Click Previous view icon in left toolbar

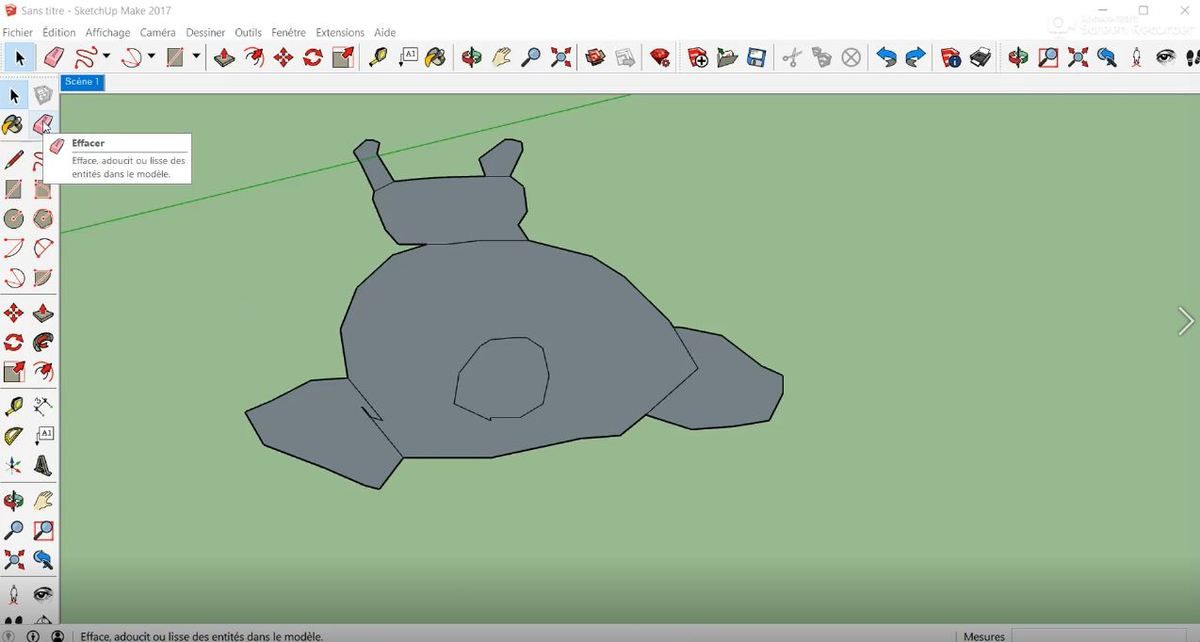point(43,558)
